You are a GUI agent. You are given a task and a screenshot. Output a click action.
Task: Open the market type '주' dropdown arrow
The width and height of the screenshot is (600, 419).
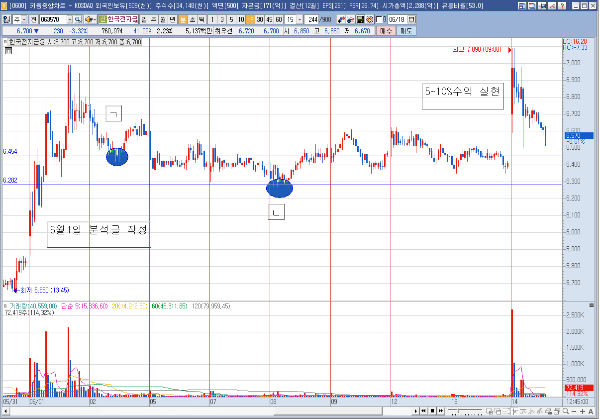(x=24, y=20)
